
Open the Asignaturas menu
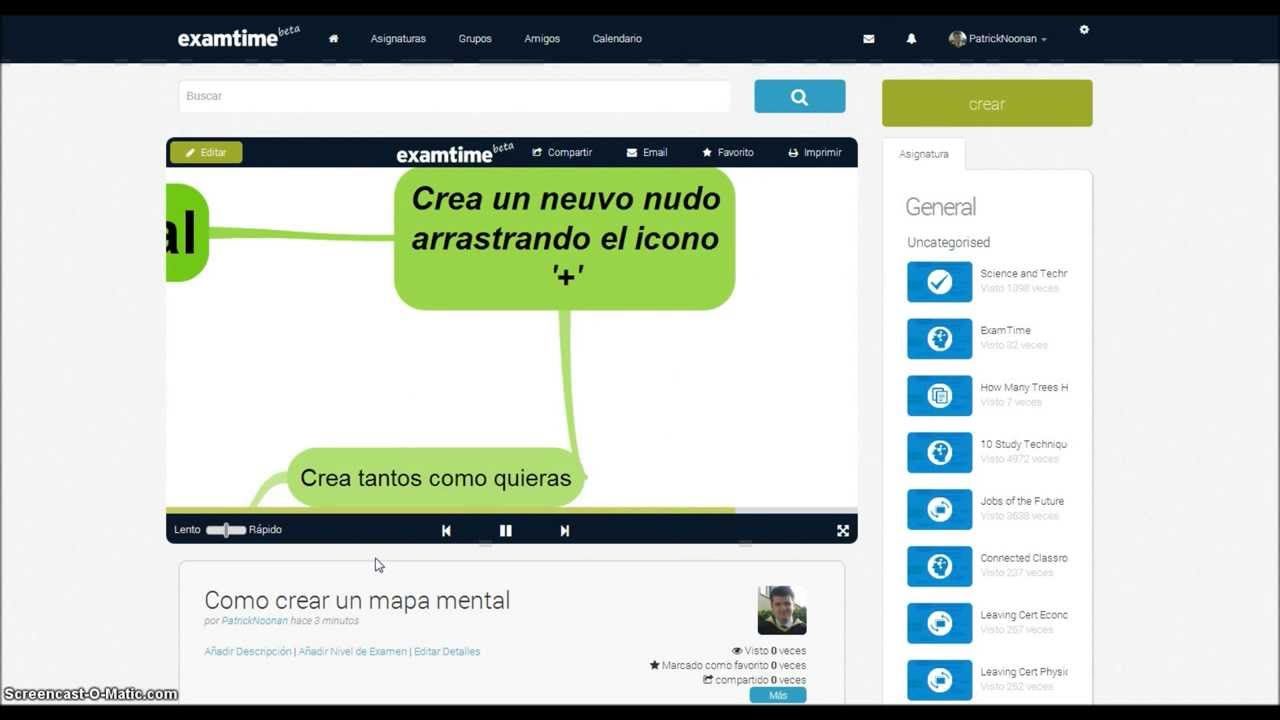[398, 39]
